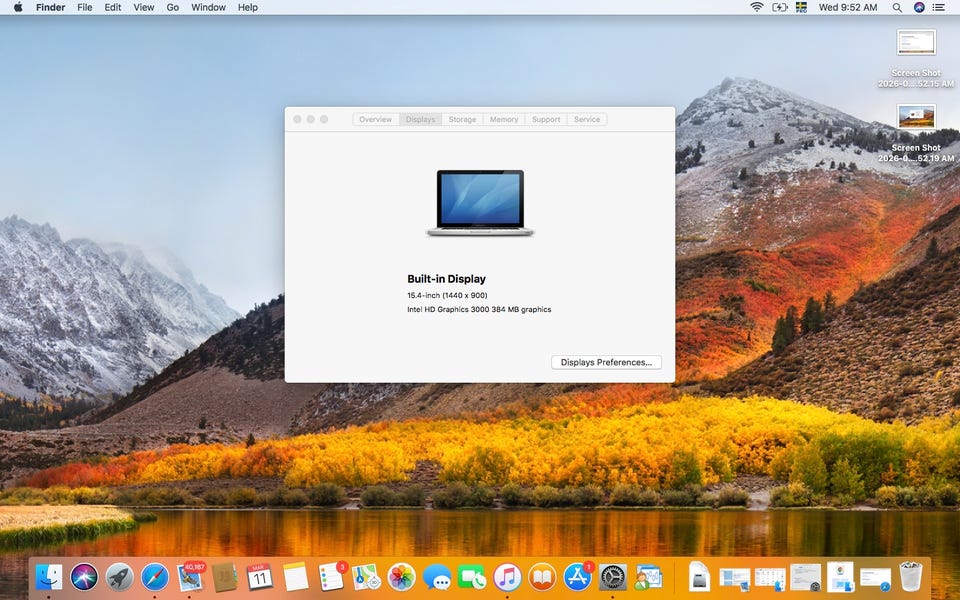This screenshot has width=960, height=600.
Task: Switch to the Storage tab
Action: [462, 119]
